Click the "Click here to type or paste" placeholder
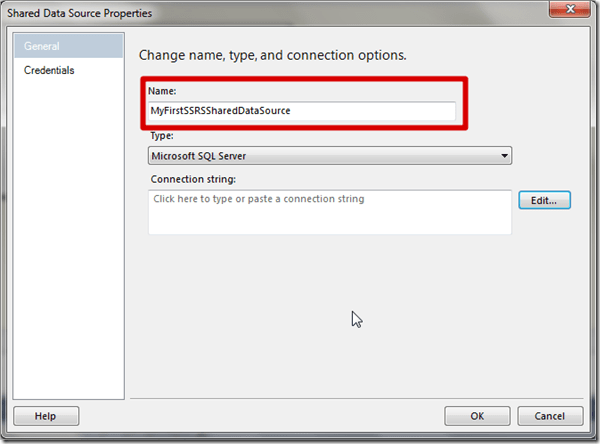 (258, 199)
